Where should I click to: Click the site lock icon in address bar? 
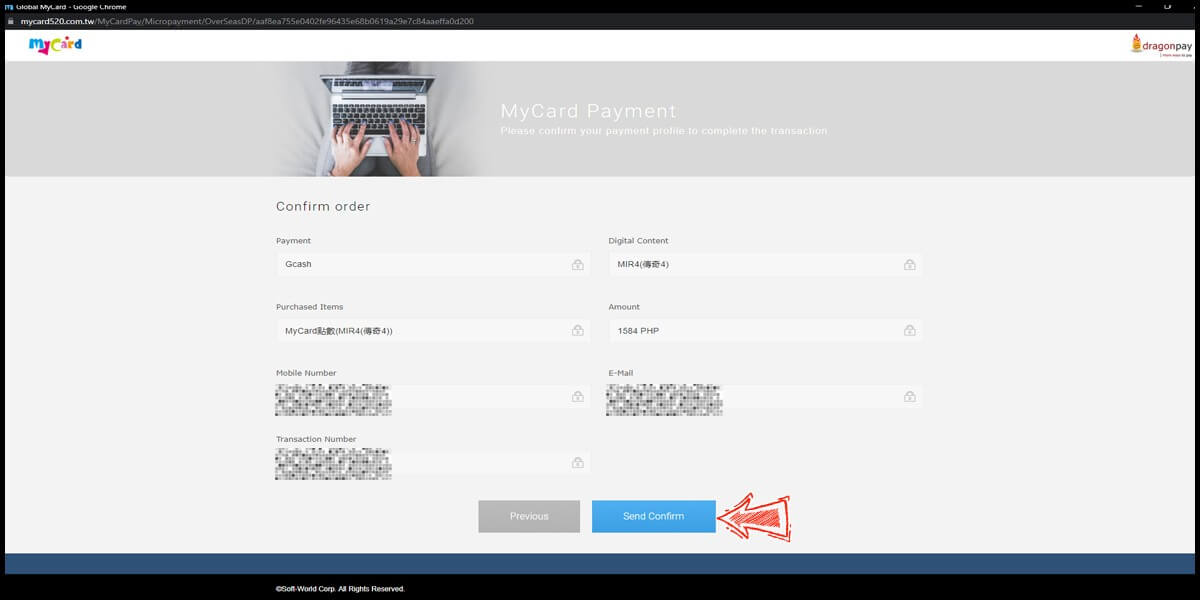pos(10,21)
